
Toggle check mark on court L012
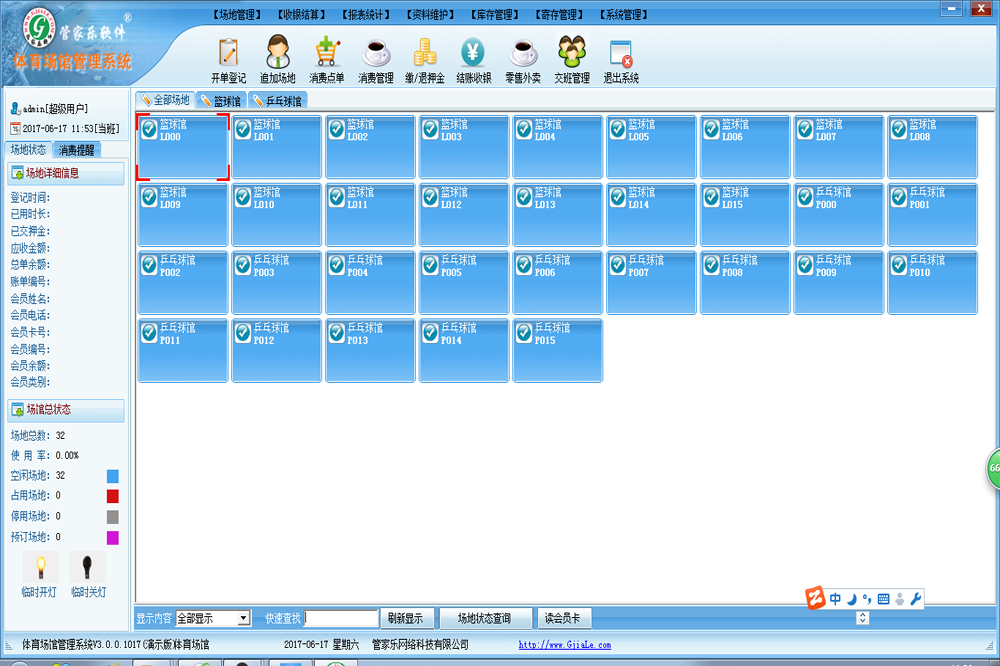430,198
